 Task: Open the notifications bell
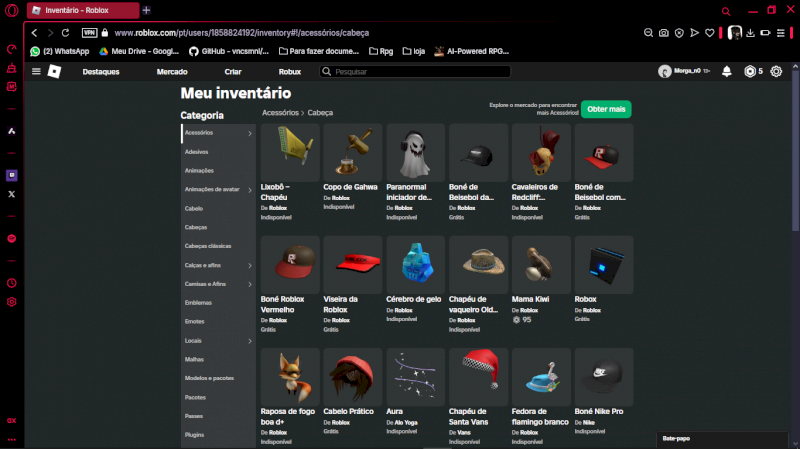coord(727,71)
